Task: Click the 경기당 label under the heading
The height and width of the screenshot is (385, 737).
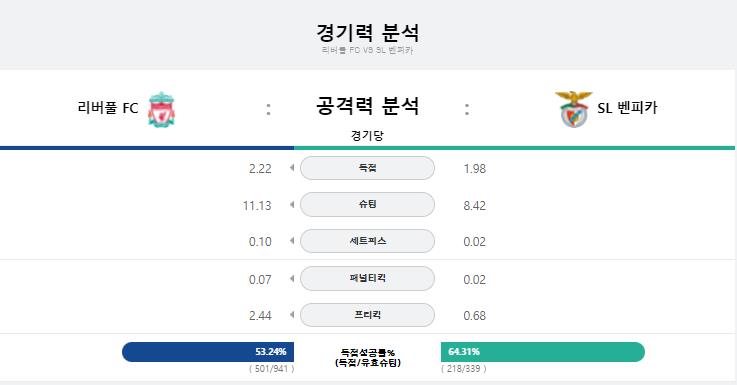Action: 367,135
